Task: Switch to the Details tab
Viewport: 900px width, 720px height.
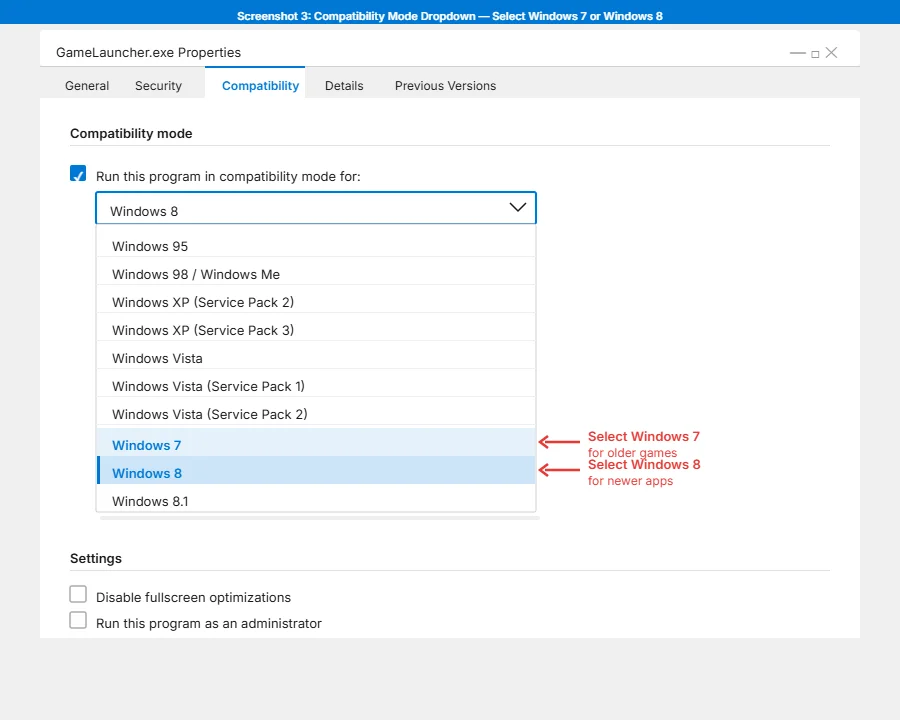Action: [344, 86]
